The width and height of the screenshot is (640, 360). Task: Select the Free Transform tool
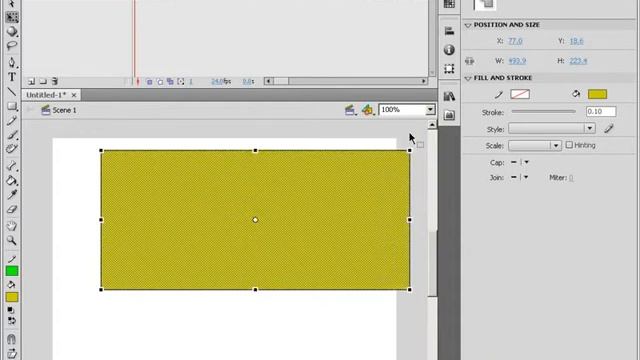(12, 17)
